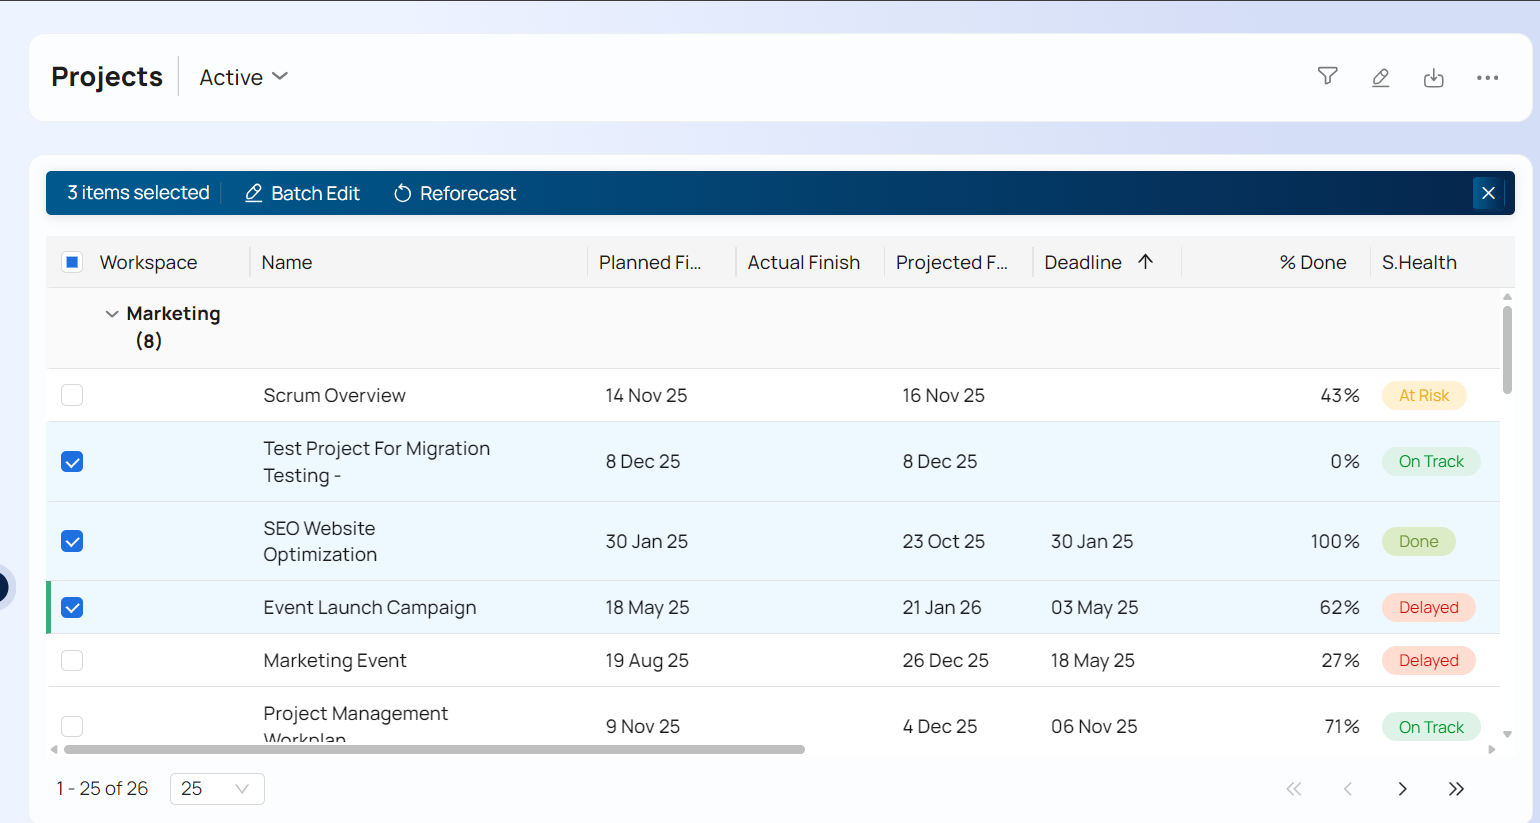Click the pencil edit icon in header
This screenshot has width=1540, height=823.
pos(1380,77)
